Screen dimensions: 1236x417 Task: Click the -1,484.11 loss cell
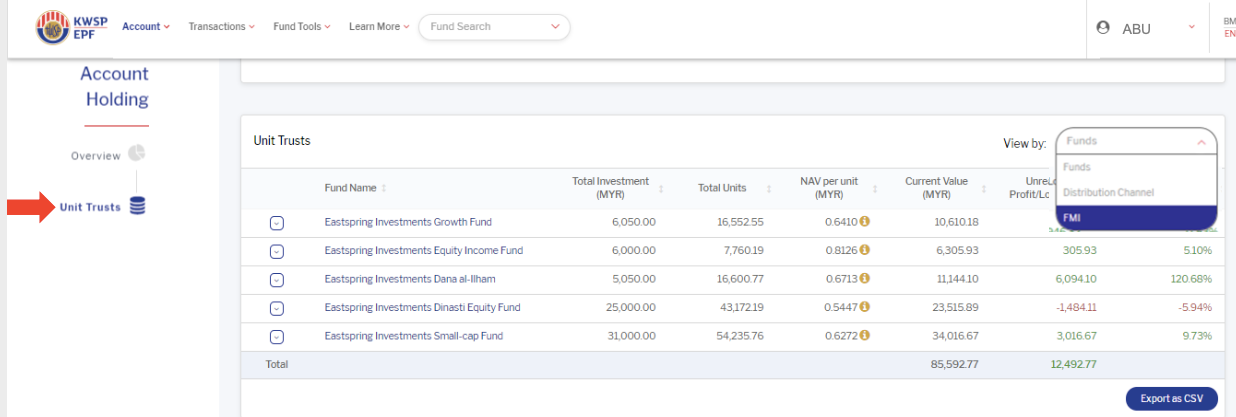[x=1077, y=307]
